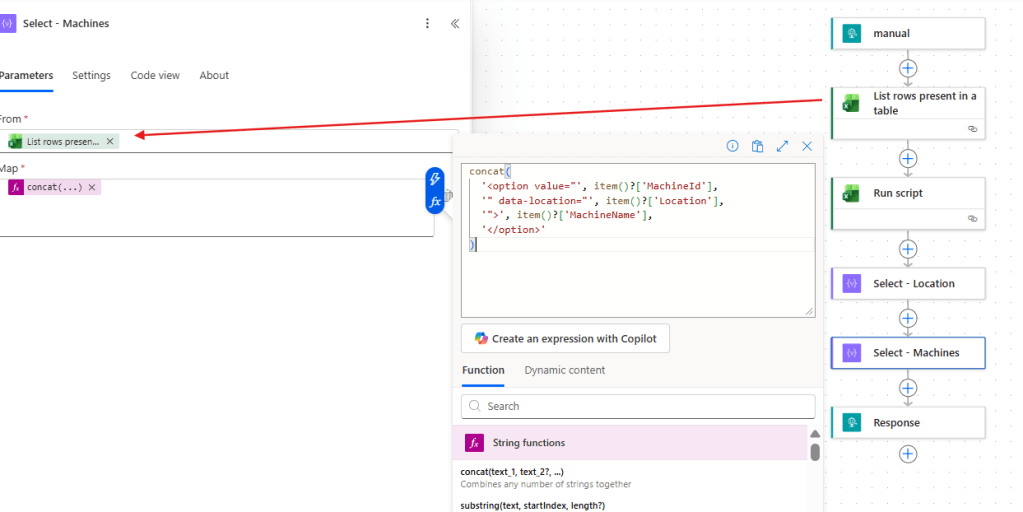Click connection link icon on Run script node
Screen dimensions: 1023x512
click(972, 218)
